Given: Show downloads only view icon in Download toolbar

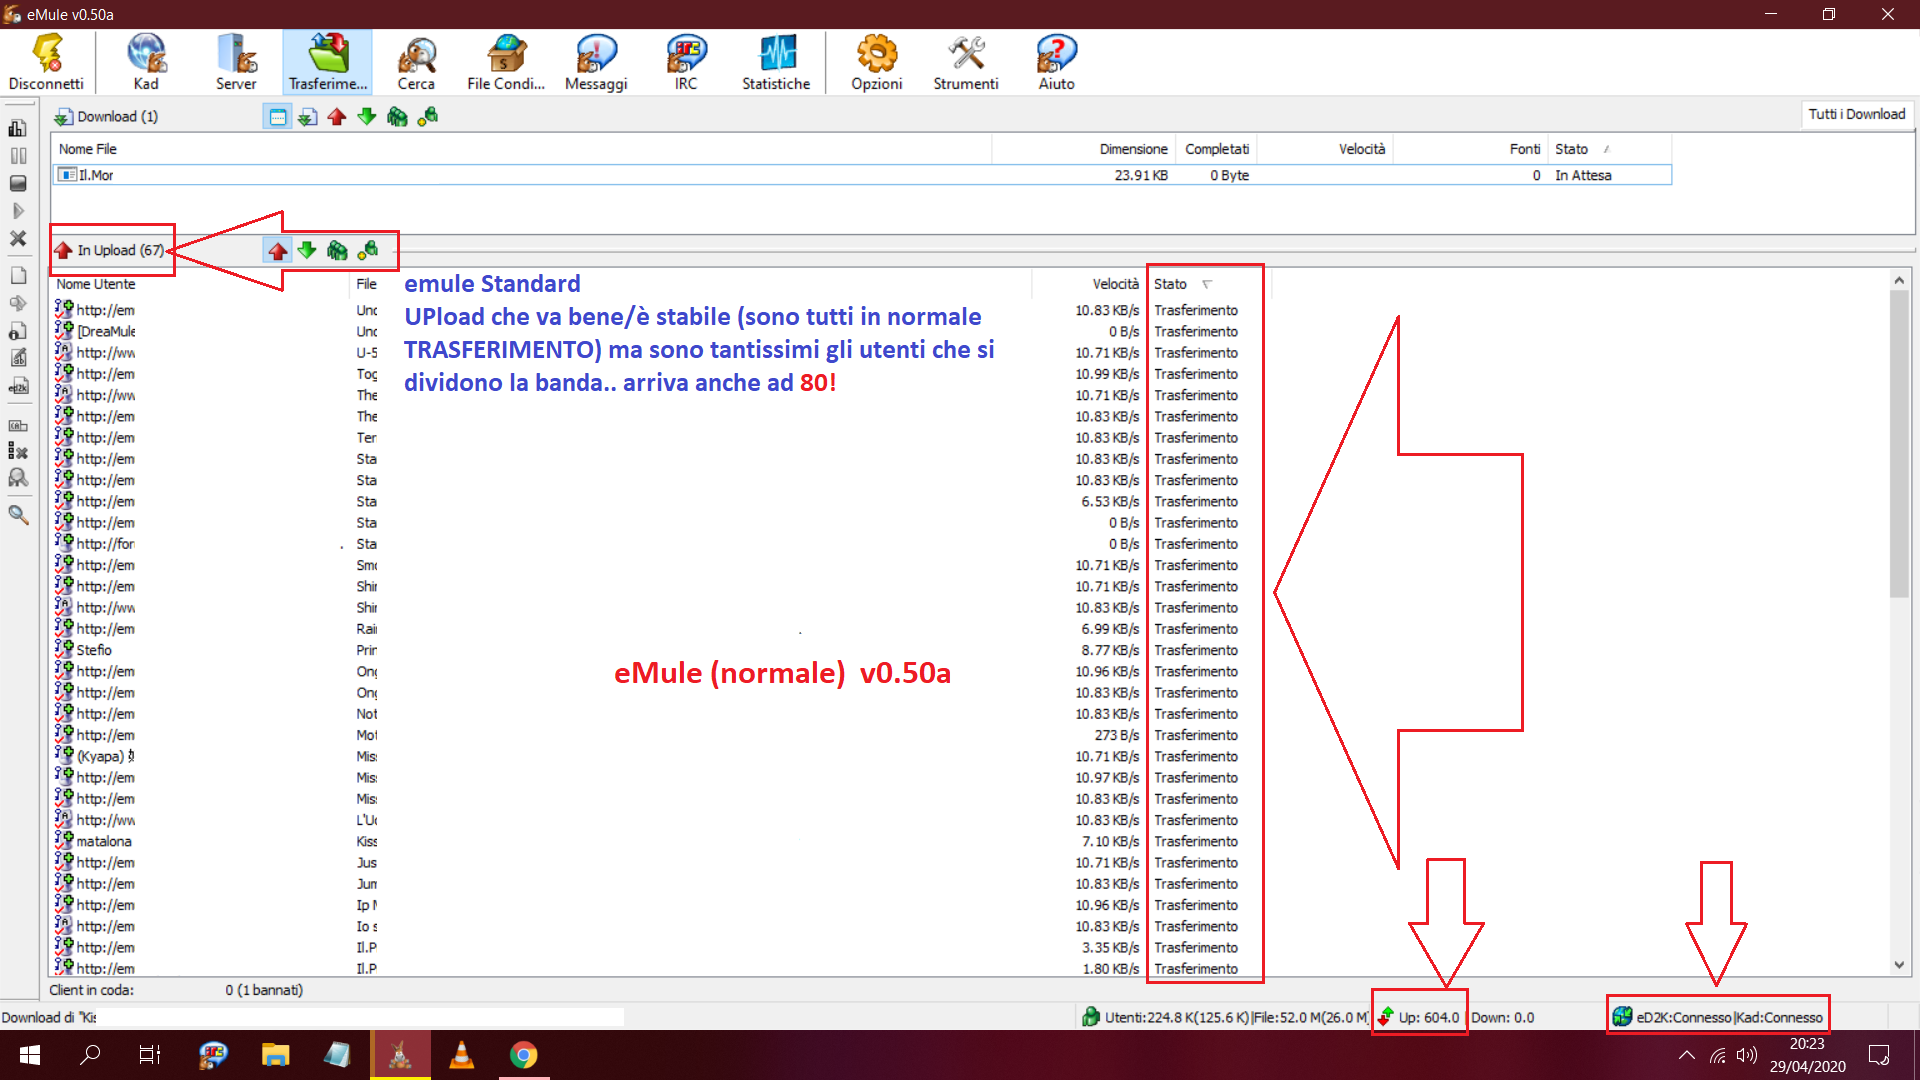Looking at the screenshot, I should 307,117.
